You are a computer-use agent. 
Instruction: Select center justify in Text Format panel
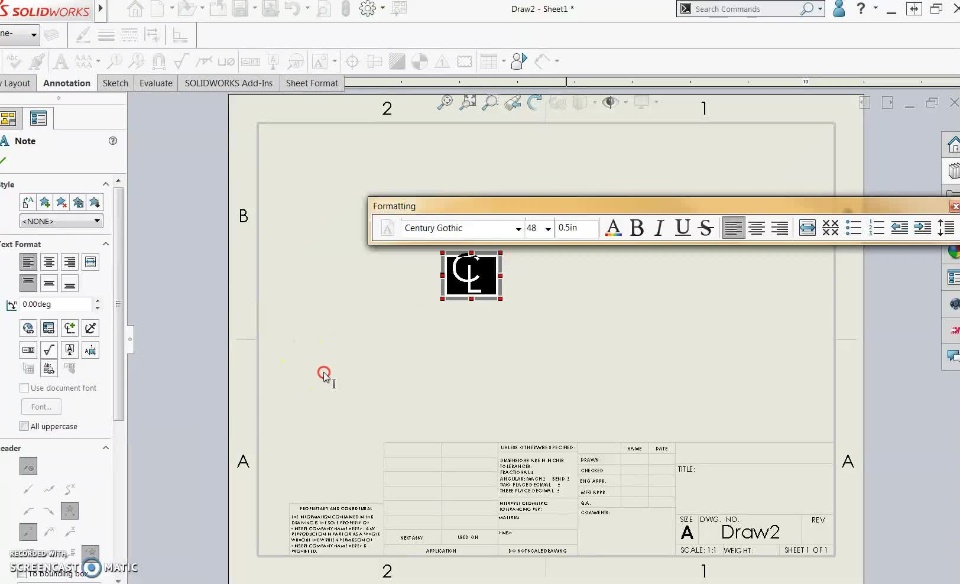tap(49, 262)
